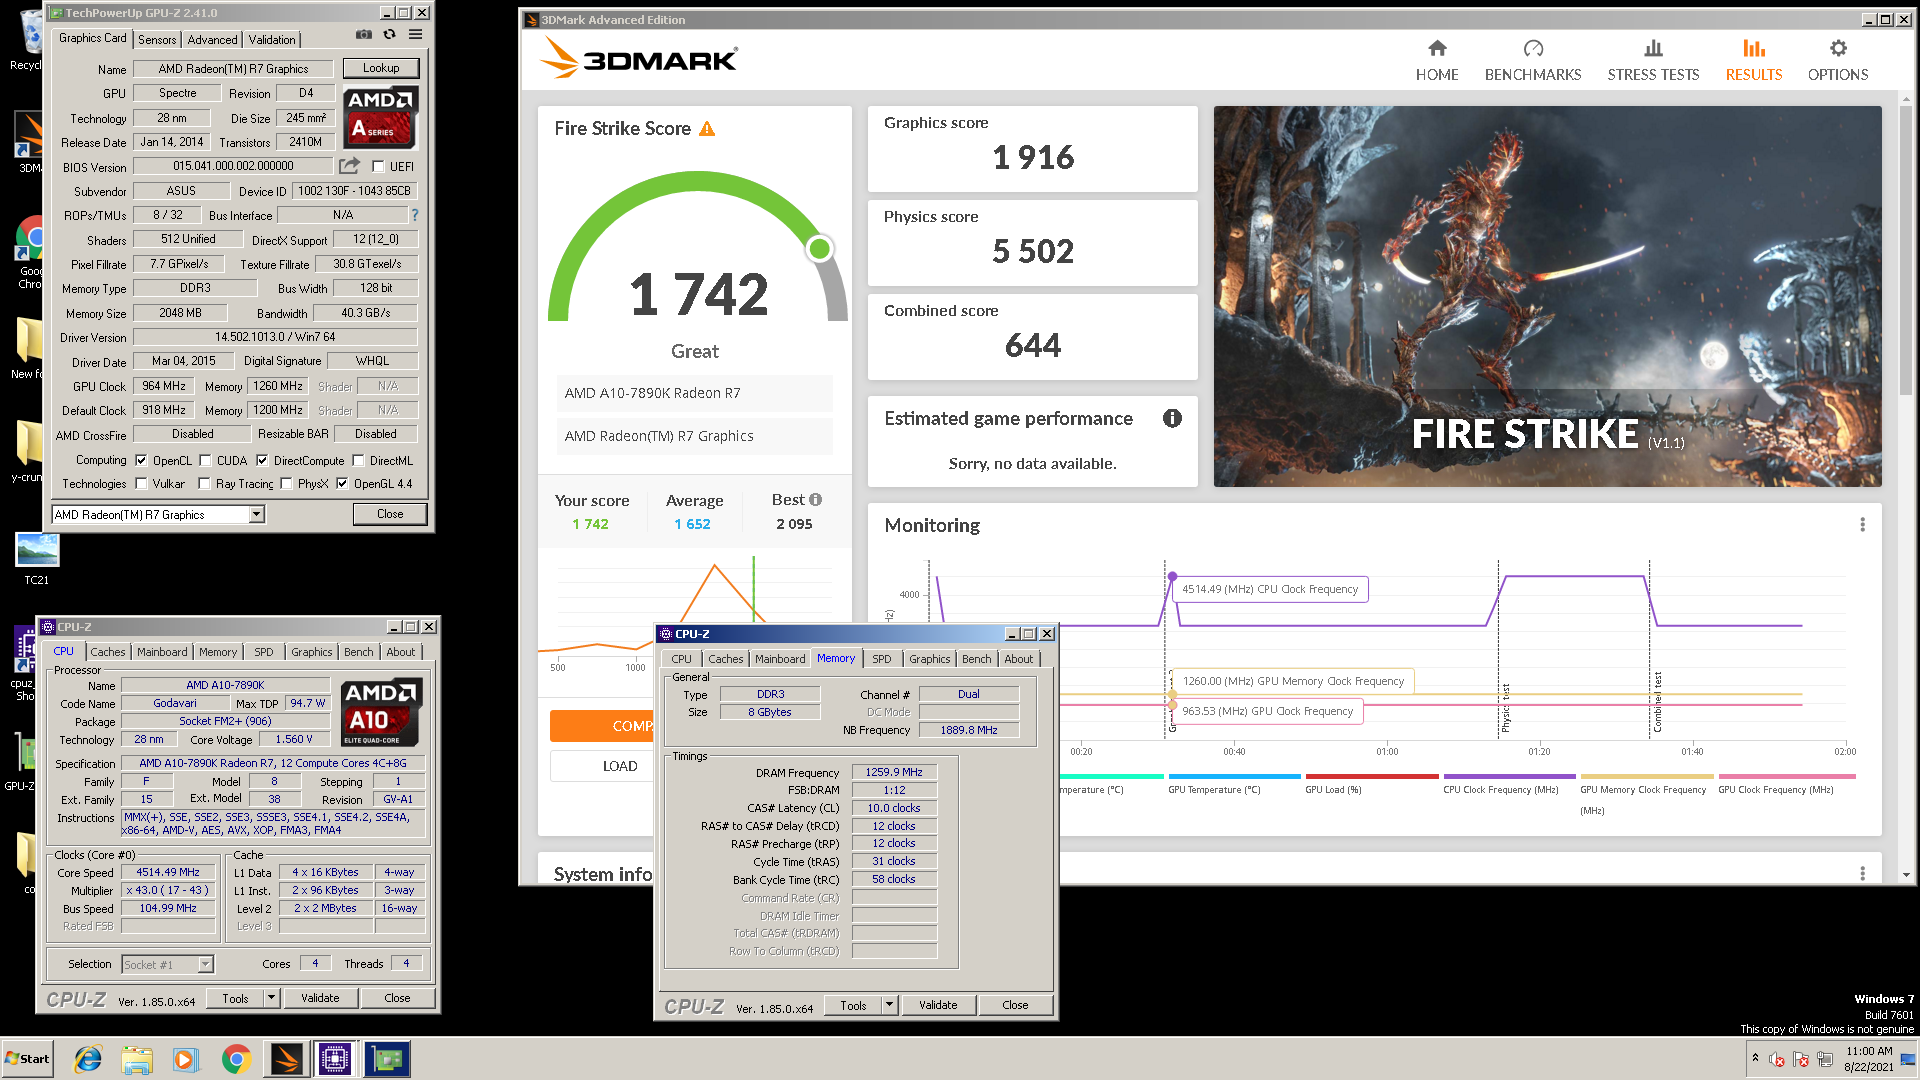This screenshot has width=1920, height=1080.
Task: Switch to GPU-Z Advanced tab
Action: pyautogui.click(x=212, y=39)
